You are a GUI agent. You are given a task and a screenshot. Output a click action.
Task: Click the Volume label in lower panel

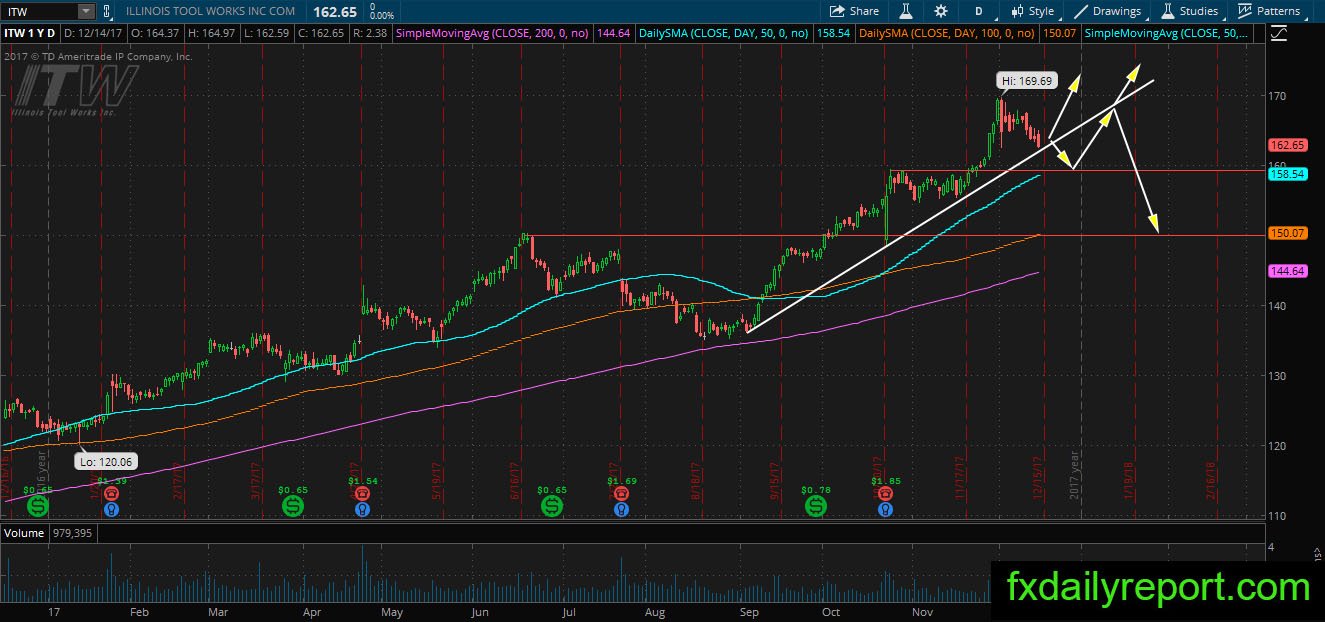[x=24, y=533]
